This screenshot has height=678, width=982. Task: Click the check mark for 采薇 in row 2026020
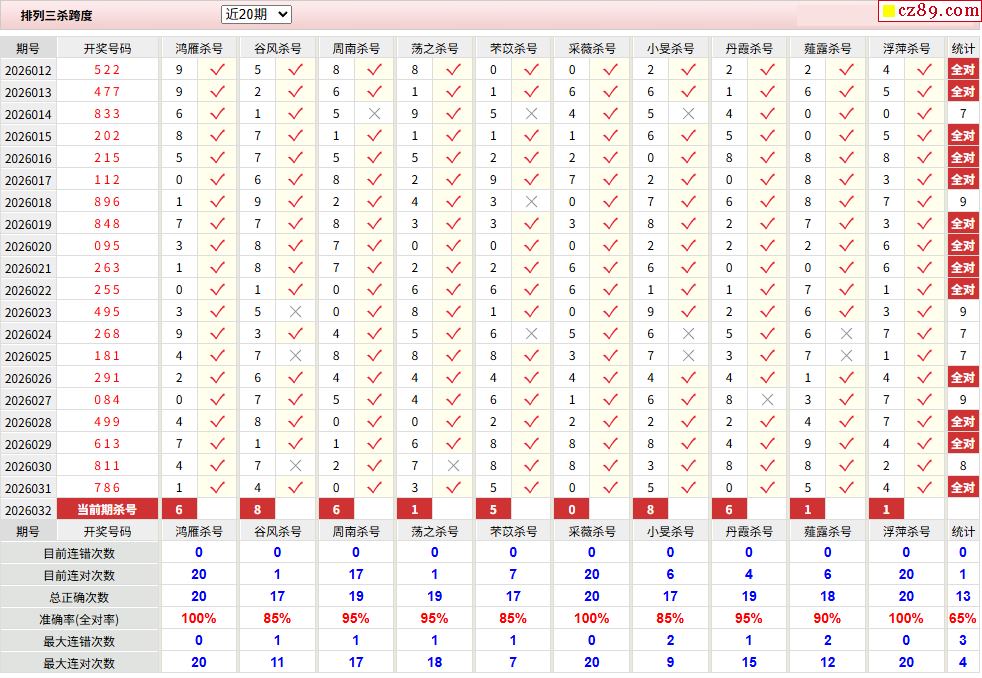[611, 245]
